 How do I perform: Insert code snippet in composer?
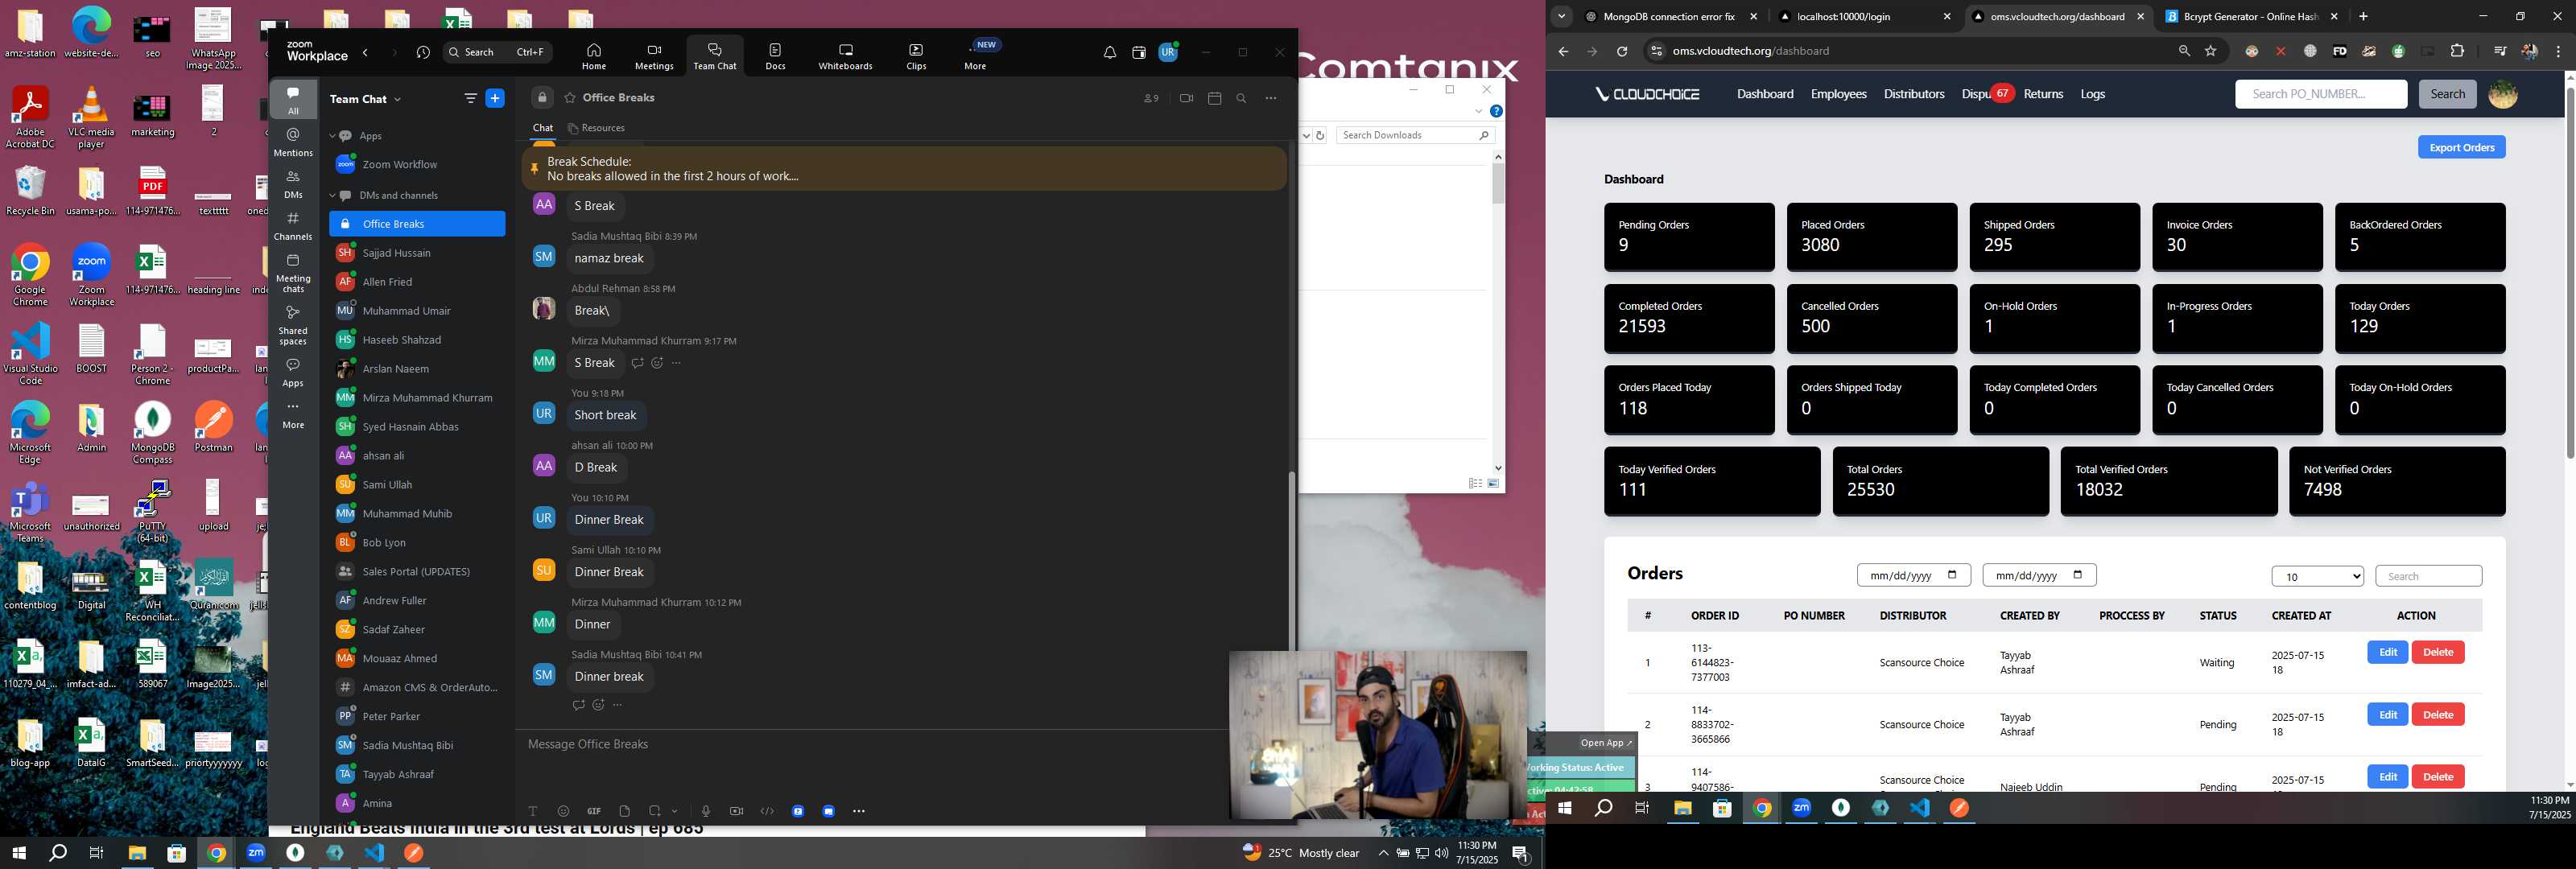[767, 811]
